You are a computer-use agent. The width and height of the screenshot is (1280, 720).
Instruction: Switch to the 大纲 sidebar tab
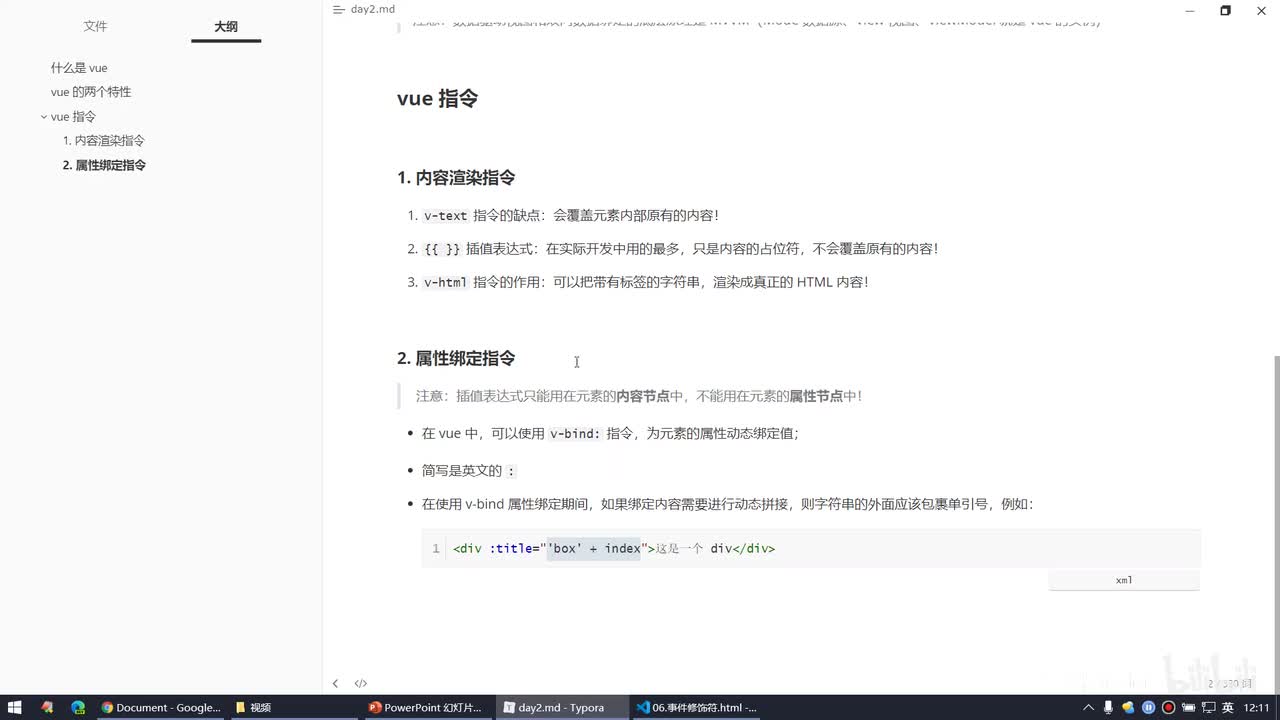(x=226, y=26)
